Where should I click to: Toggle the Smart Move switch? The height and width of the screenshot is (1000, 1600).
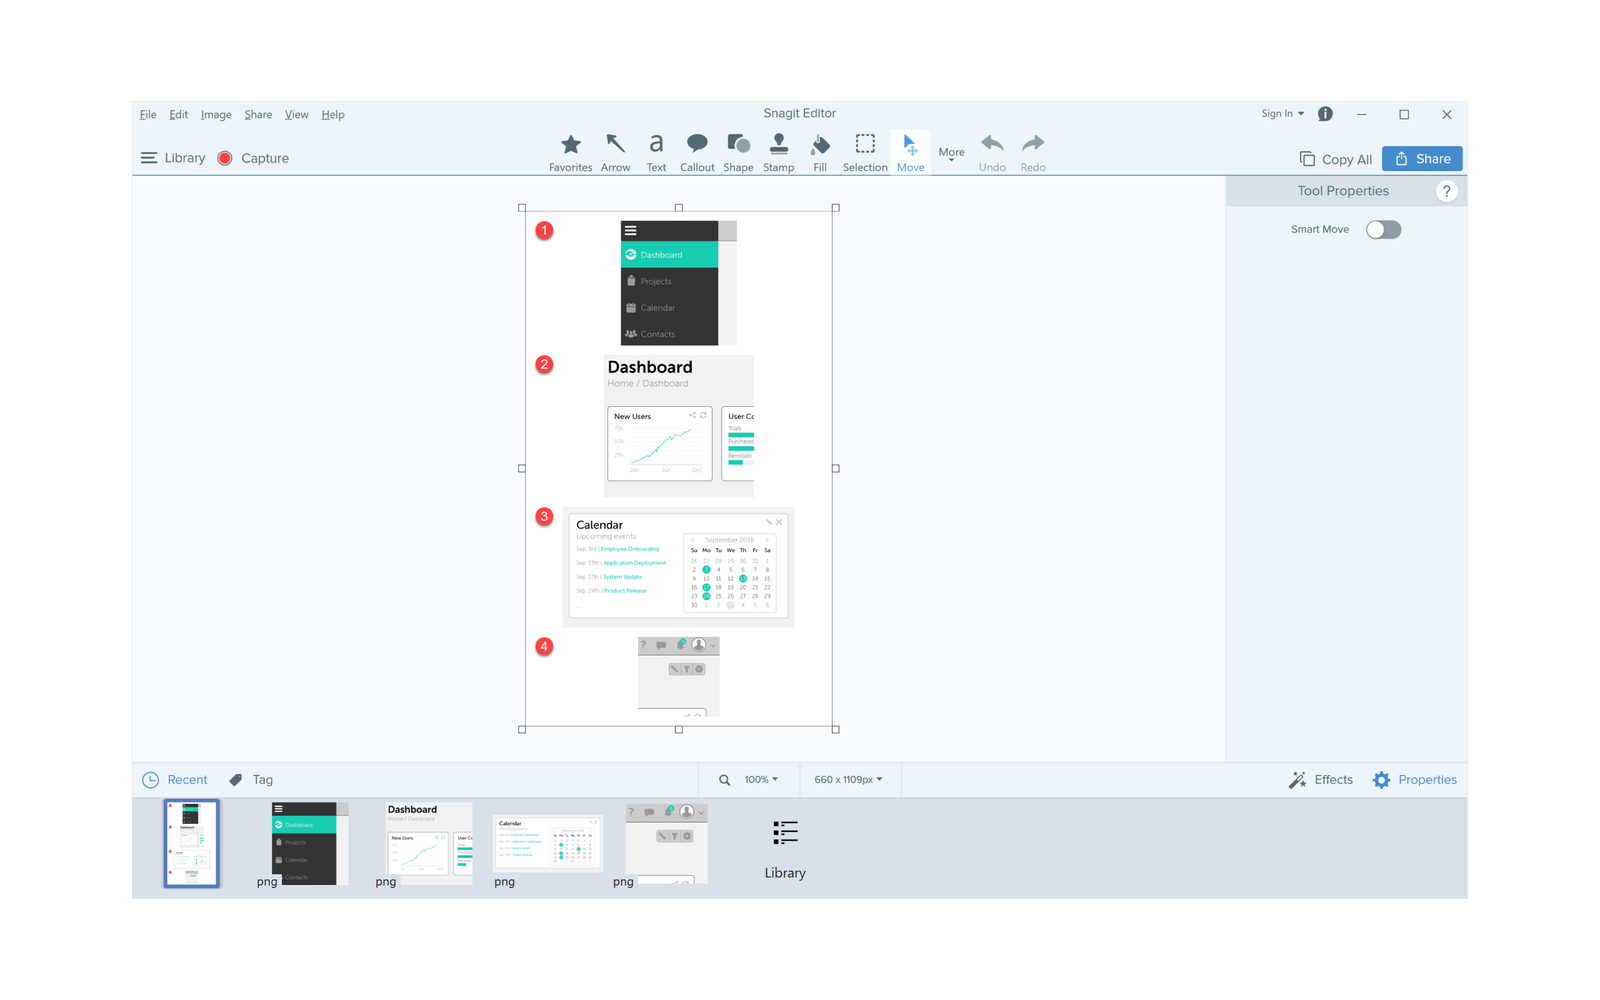1383,230
